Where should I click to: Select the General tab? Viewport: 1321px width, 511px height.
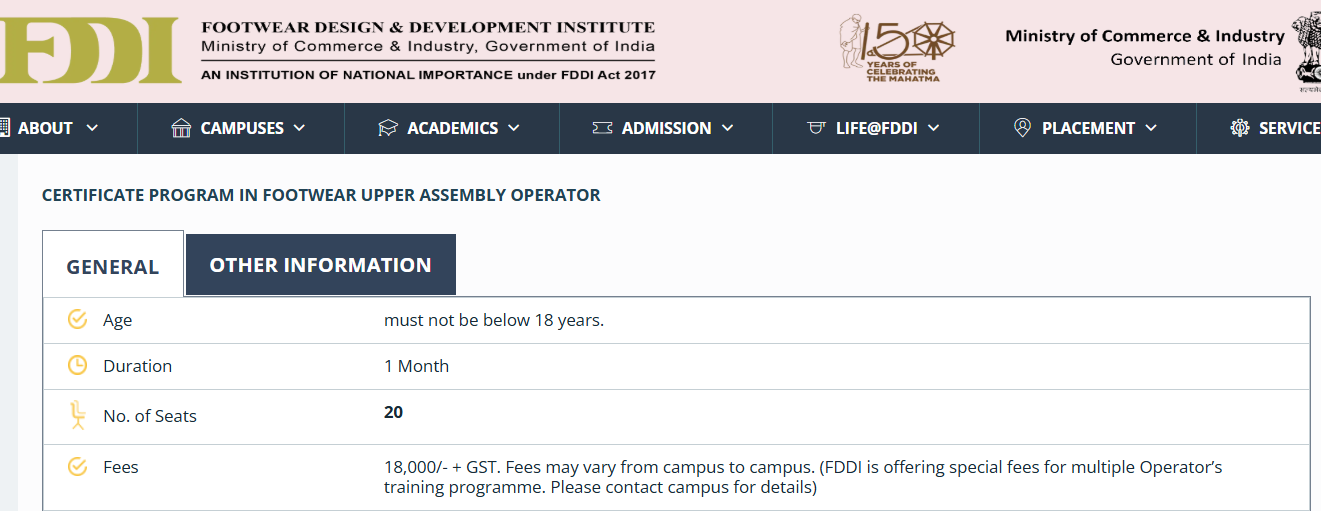113,267
